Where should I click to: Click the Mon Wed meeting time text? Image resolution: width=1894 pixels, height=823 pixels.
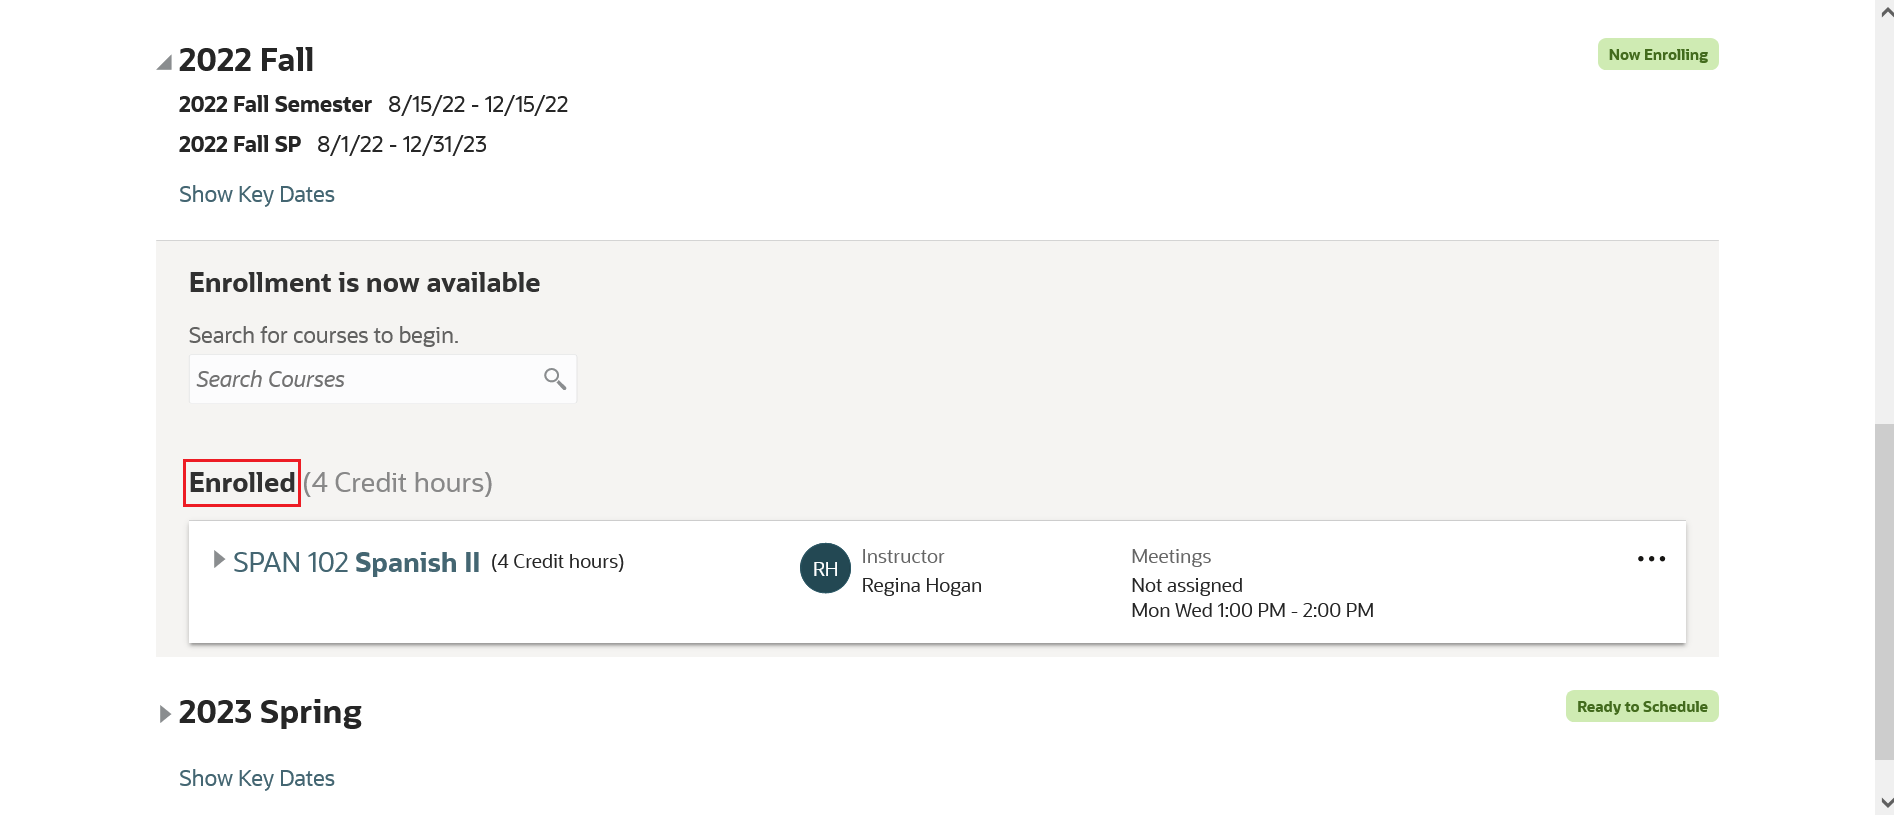tap(1252, 610)
